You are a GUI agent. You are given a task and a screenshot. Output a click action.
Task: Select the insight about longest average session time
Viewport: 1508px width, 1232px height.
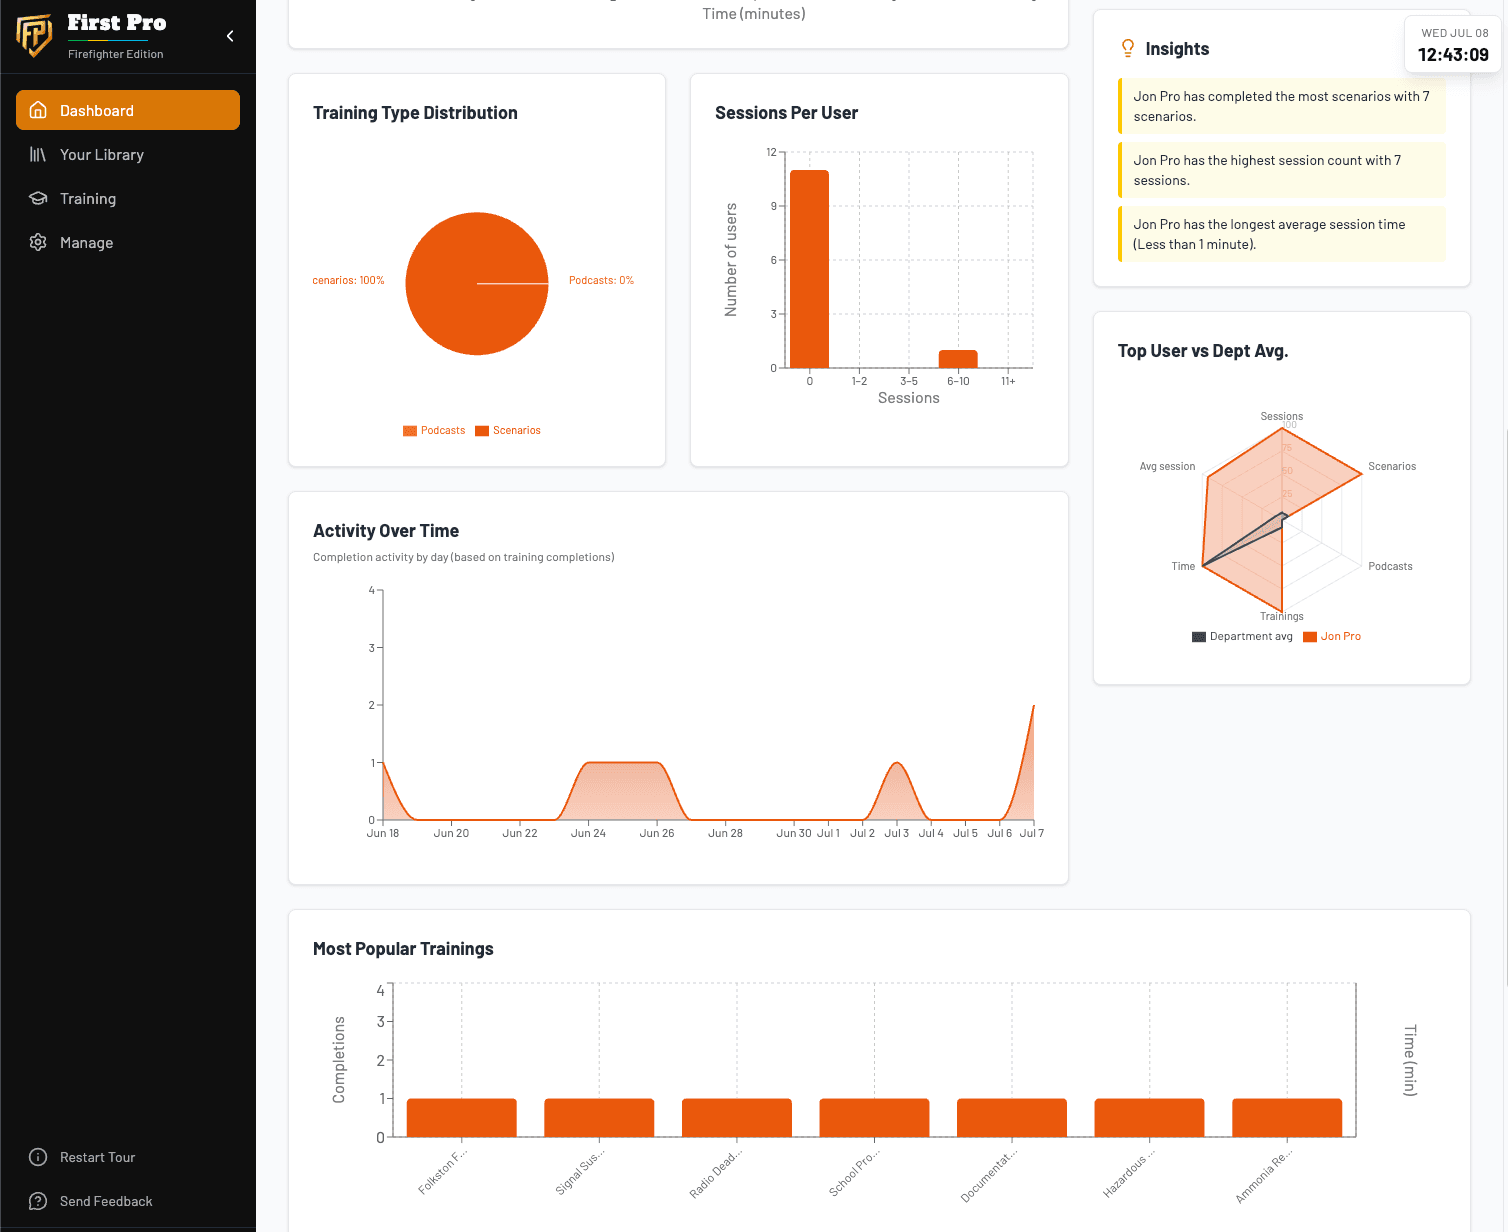click(1282, 234)
